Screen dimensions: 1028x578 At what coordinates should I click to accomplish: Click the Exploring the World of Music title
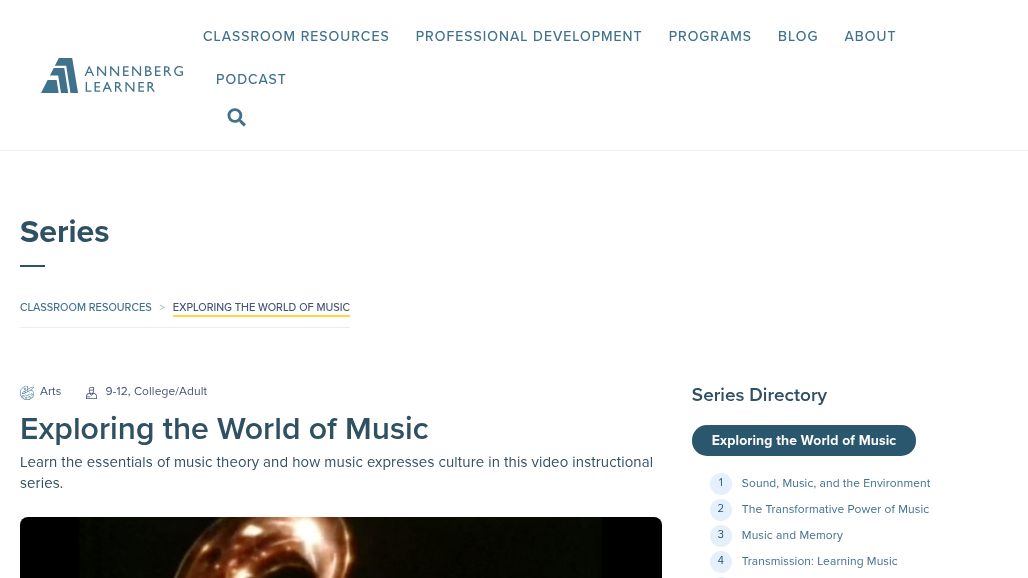click(224, 429)
